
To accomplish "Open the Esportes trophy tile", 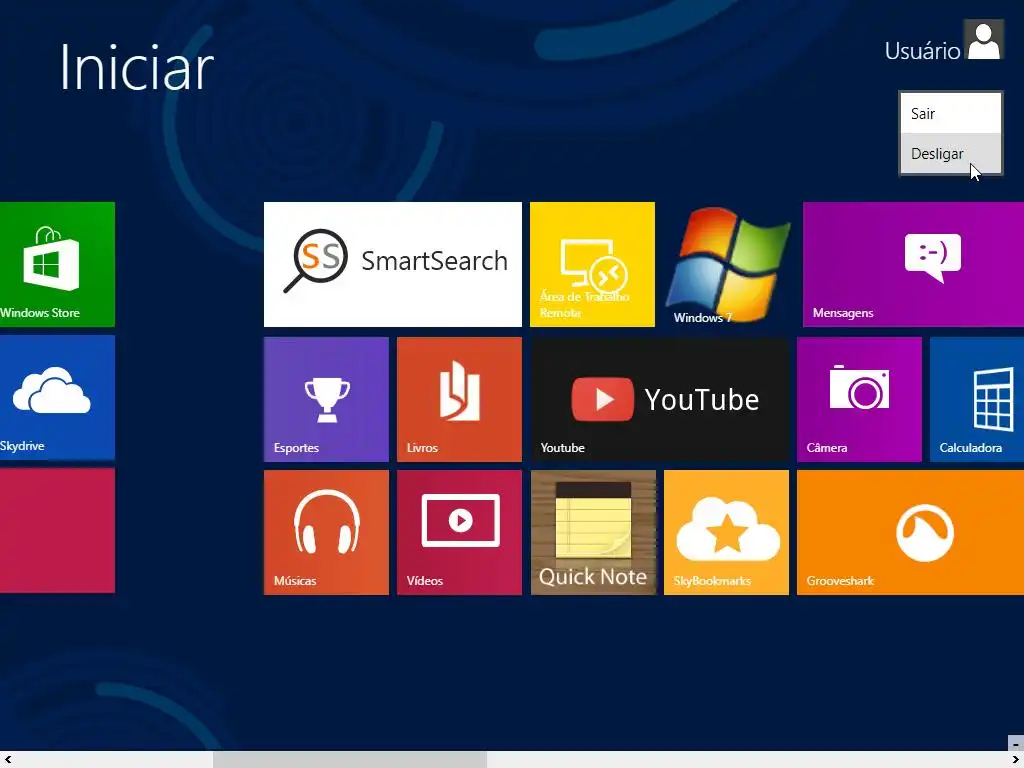I will click(326, 400).
